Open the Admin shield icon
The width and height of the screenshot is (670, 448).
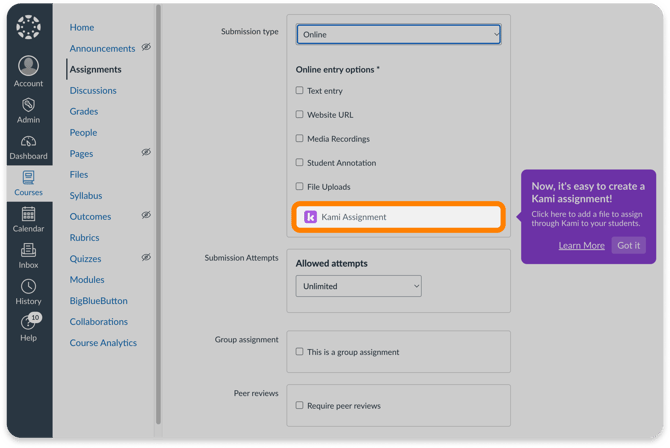28,105
